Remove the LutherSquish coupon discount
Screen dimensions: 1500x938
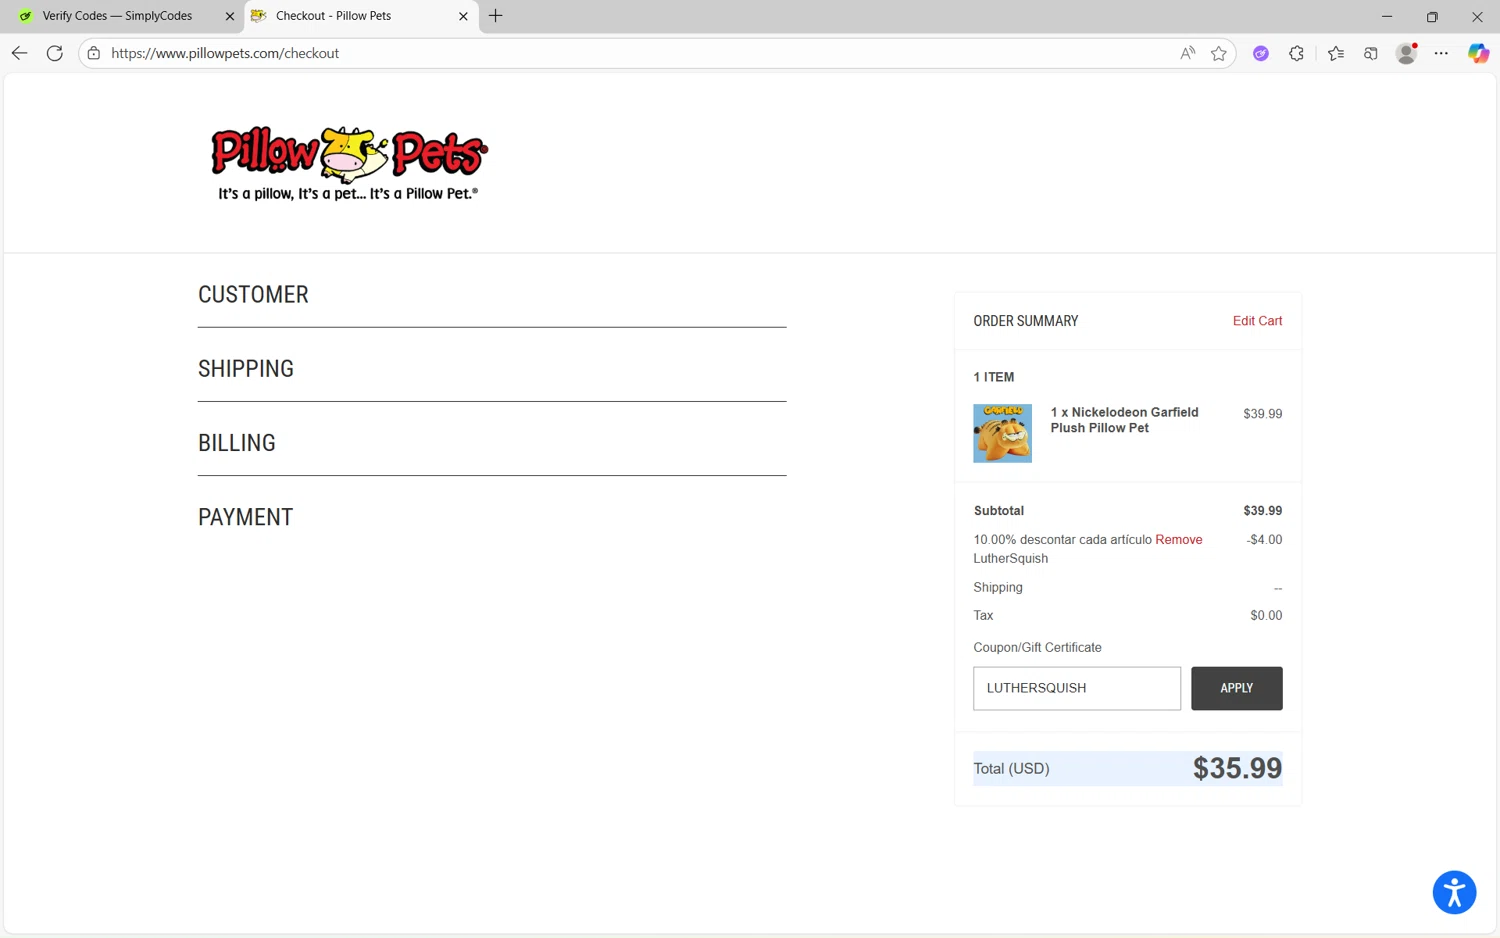pyautogui.click(x=1178, y=539)
